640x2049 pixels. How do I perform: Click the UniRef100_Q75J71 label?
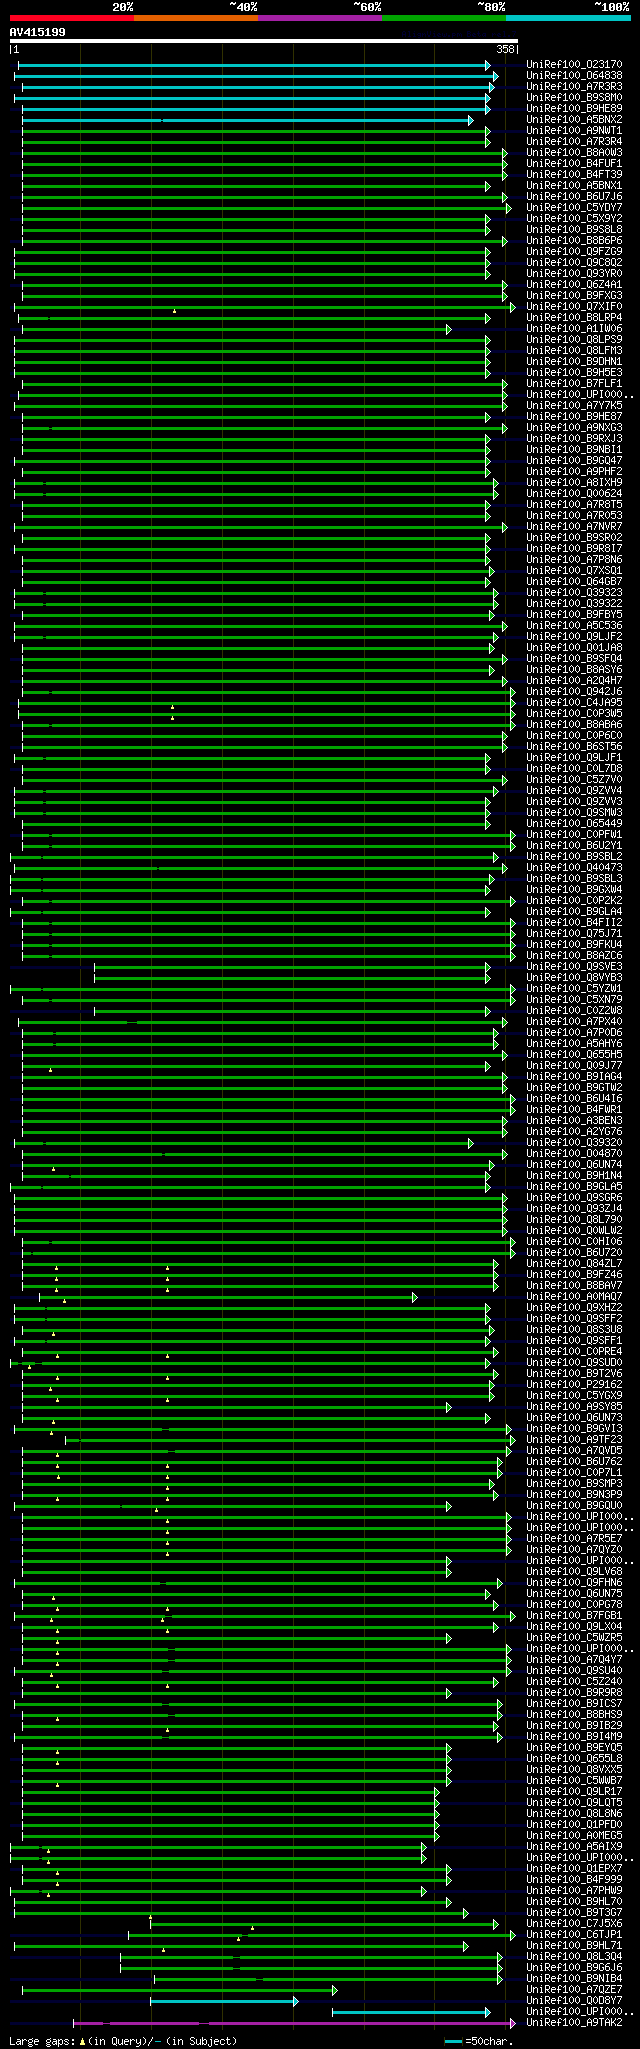(x=574, y=934)
